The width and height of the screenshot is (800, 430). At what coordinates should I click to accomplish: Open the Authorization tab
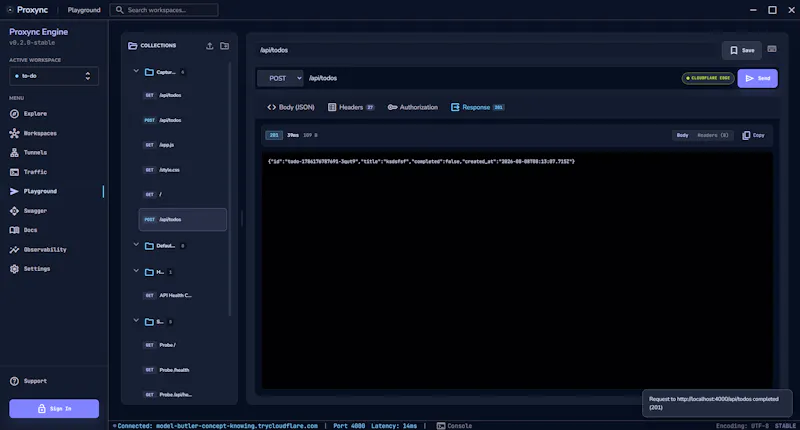[413, 107]
